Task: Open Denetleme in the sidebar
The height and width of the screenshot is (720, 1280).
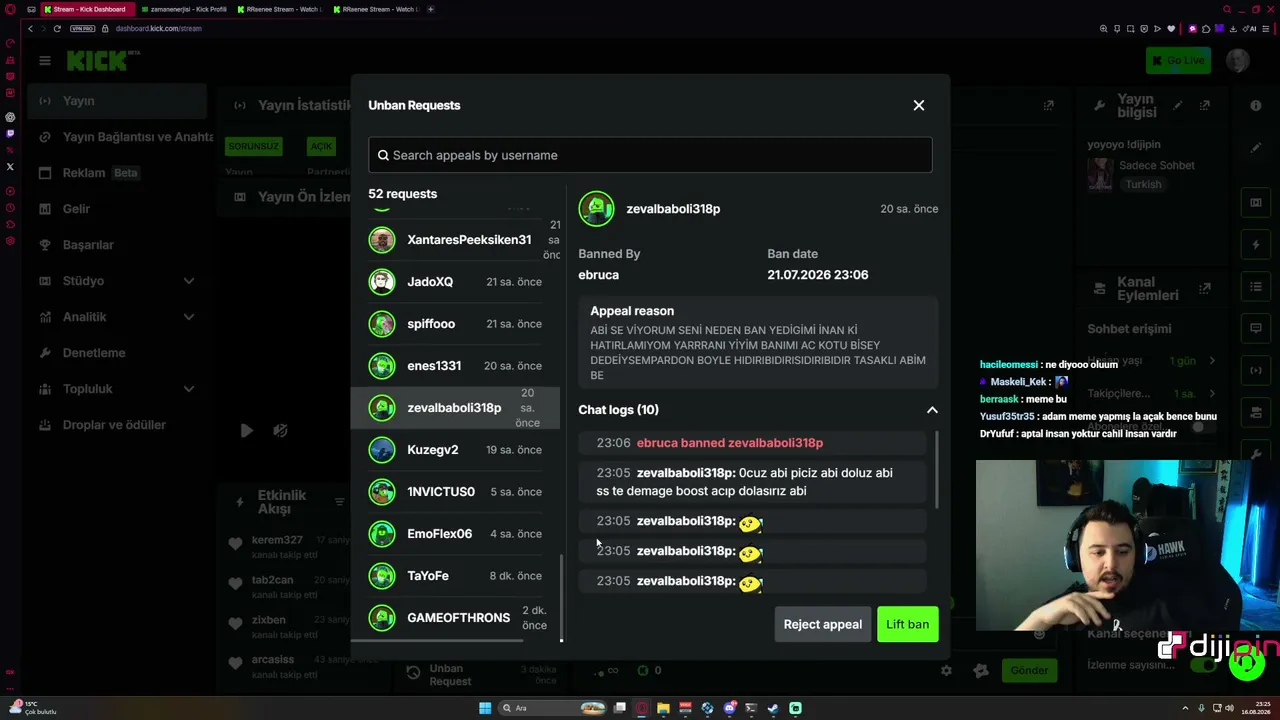Action: pos(117,353)
